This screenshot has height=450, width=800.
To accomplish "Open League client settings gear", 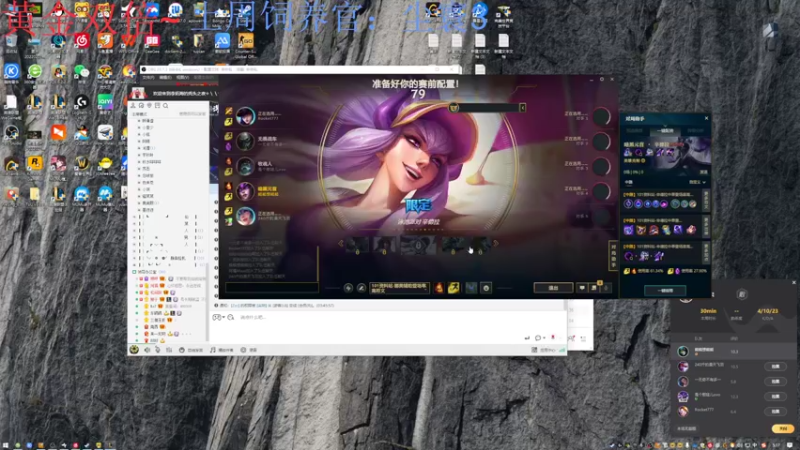I will [x=602, y=79].
